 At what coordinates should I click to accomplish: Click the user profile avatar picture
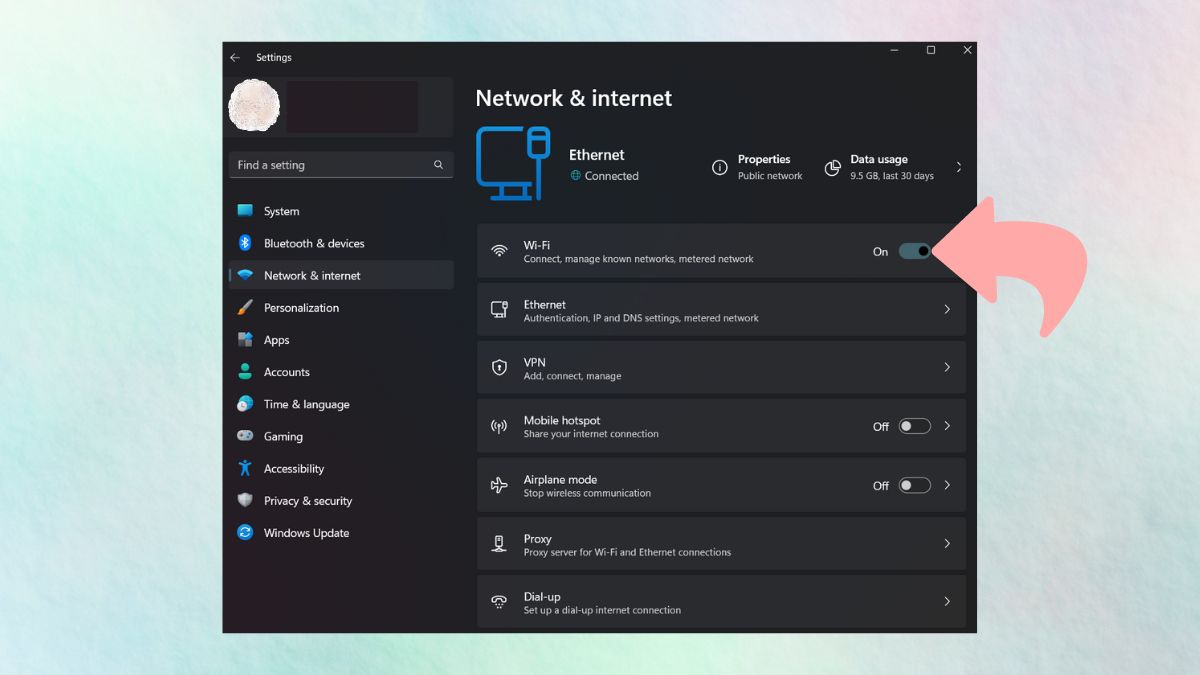click(x=254, y=106)
